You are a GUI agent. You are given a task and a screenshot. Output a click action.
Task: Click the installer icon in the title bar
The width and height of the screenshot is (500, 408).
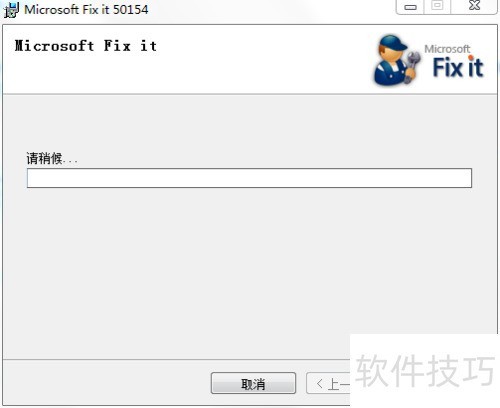tap(11, 9)
